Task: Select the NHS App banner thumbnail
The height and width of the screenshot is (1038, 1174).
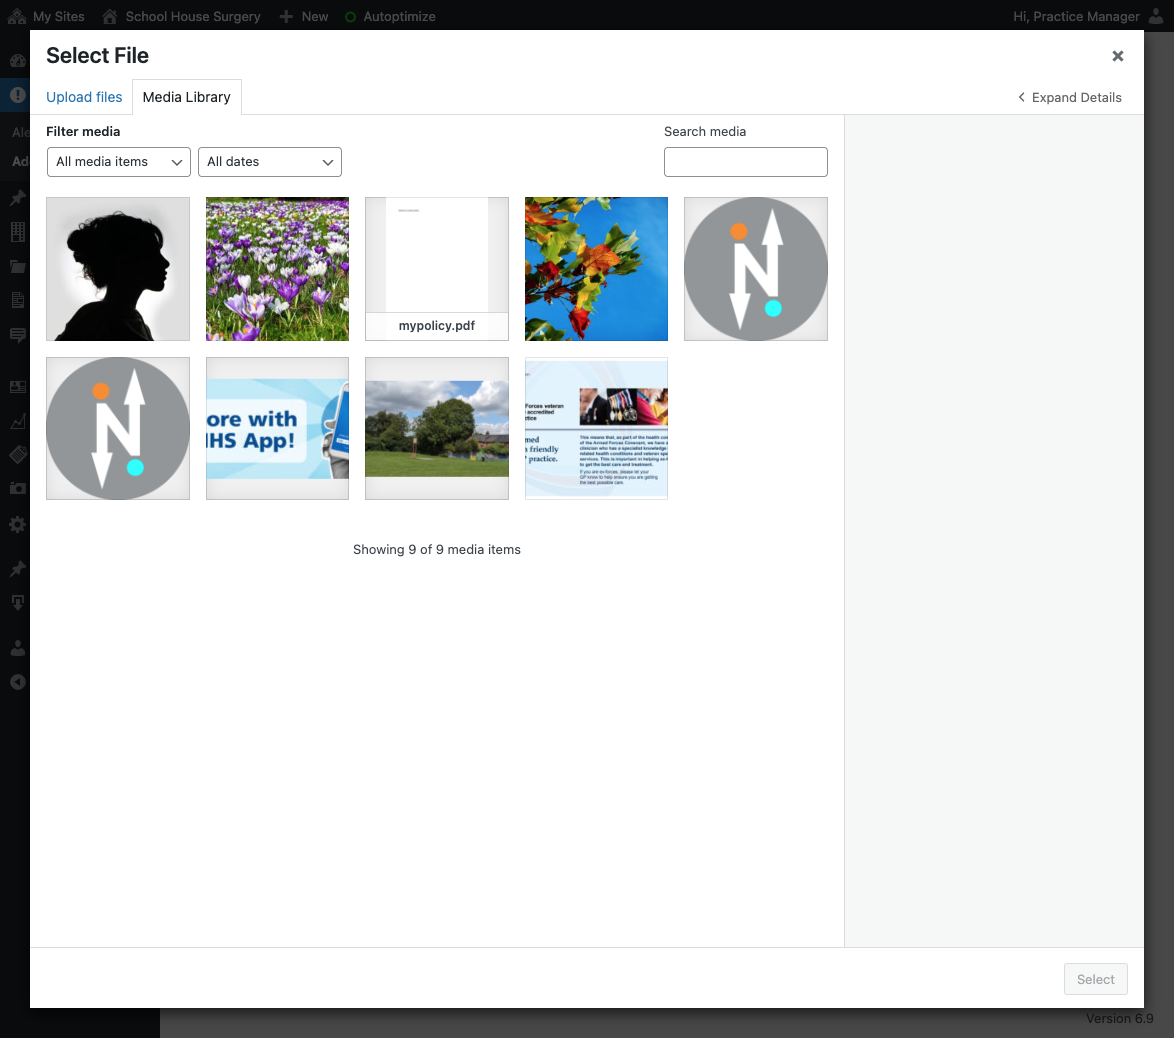Action: [277, 428]
